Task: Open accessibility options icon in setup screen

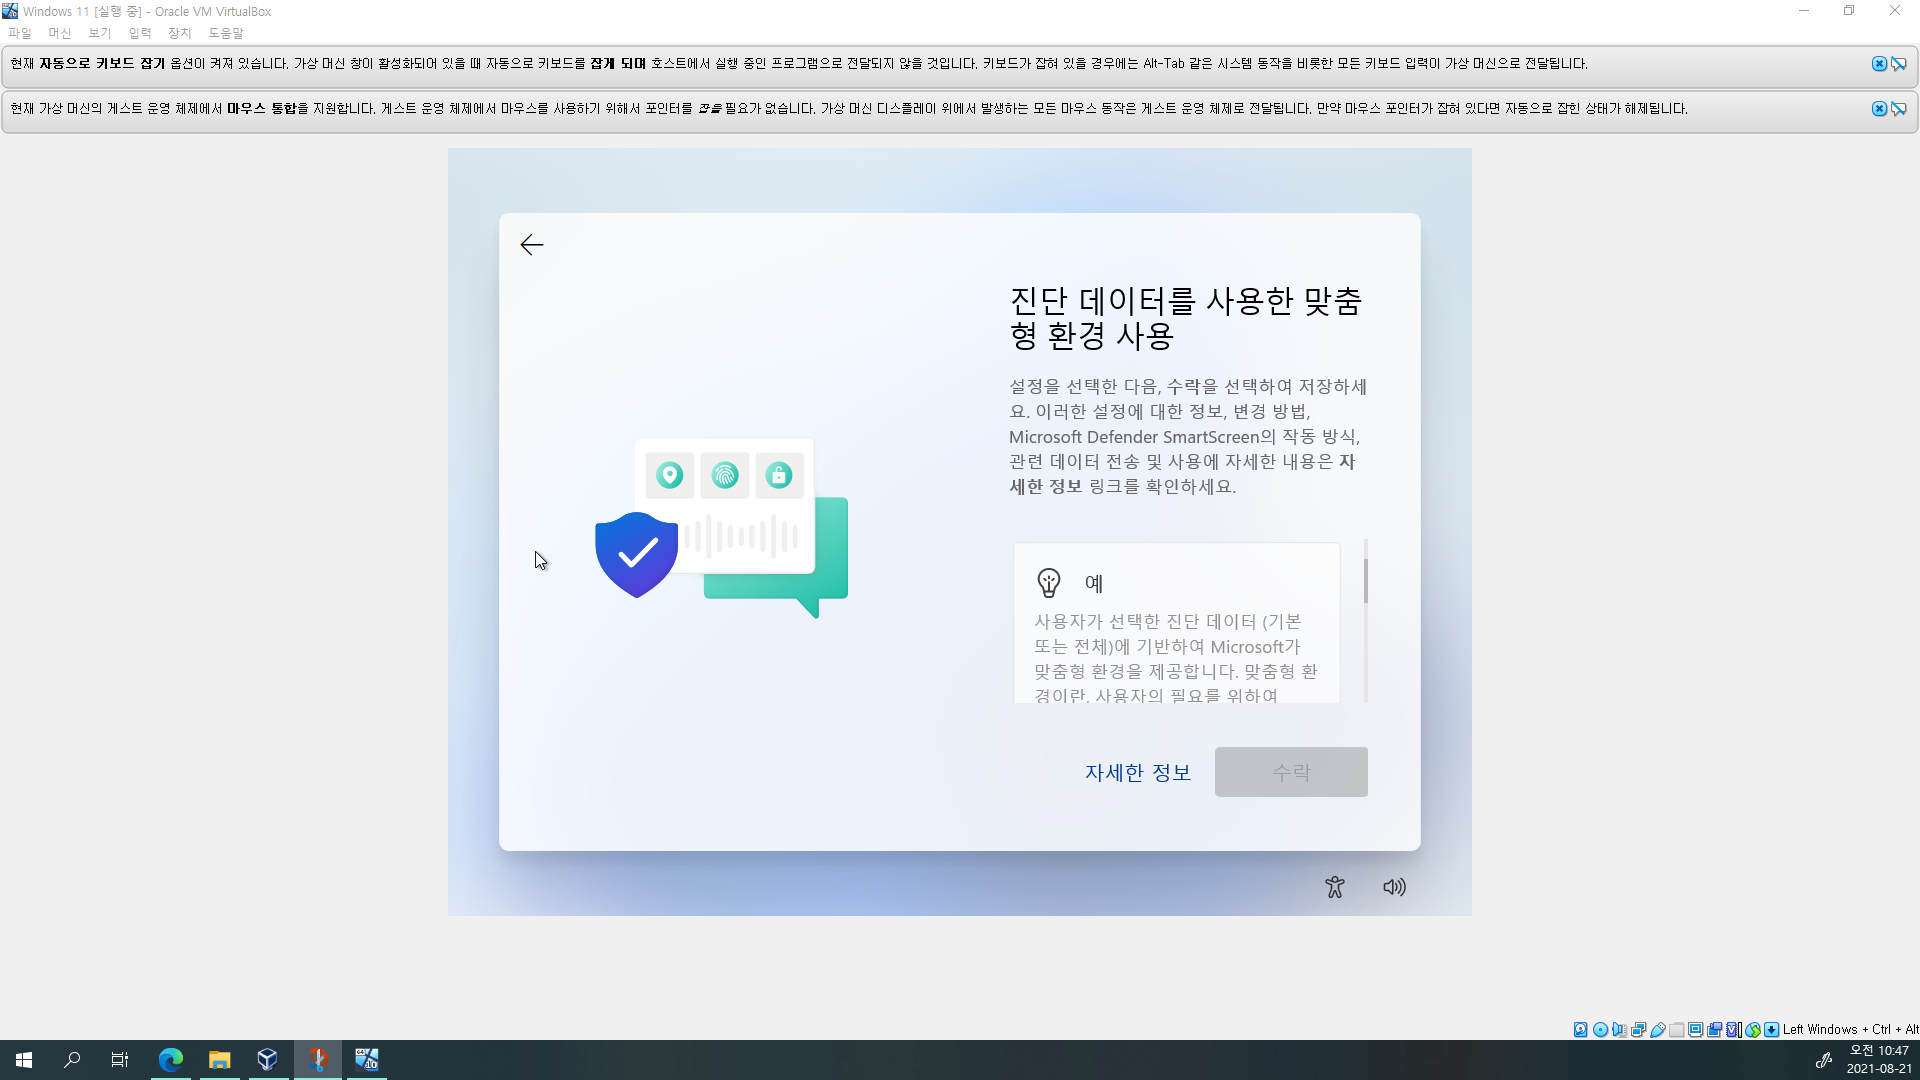Action: point(1334,887)
